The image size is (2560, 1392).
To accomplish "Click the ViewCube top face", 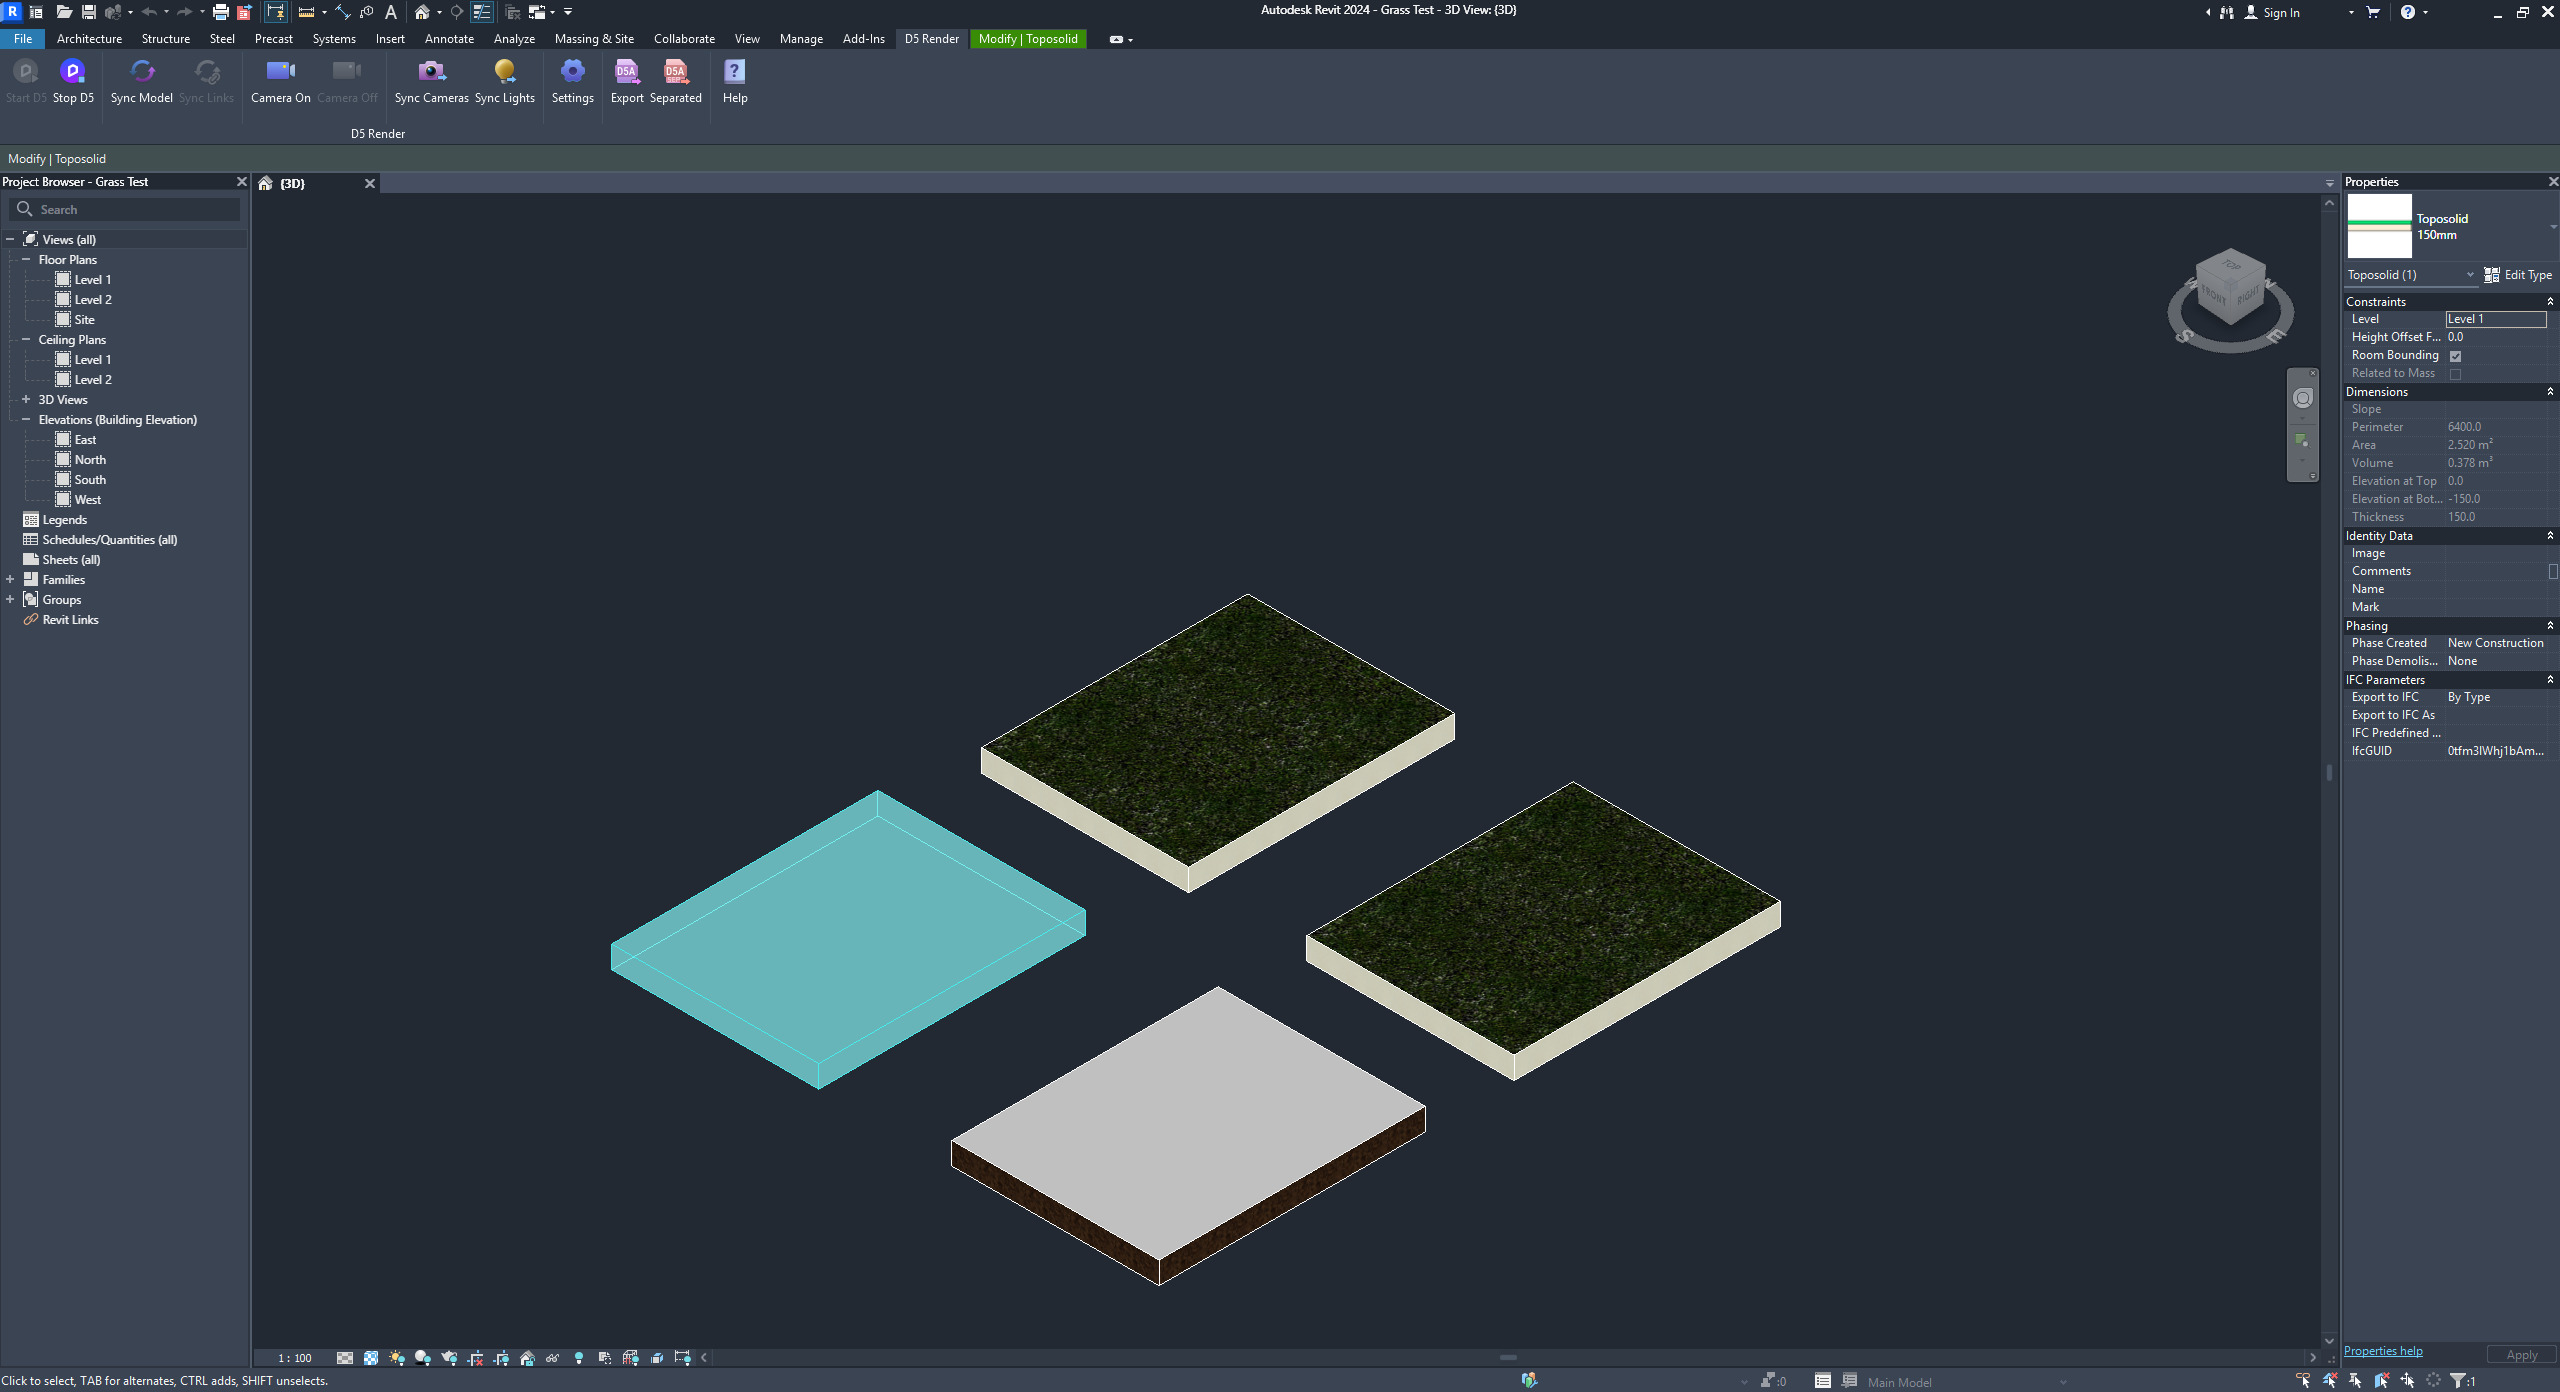I will (x=2232, y=265).
